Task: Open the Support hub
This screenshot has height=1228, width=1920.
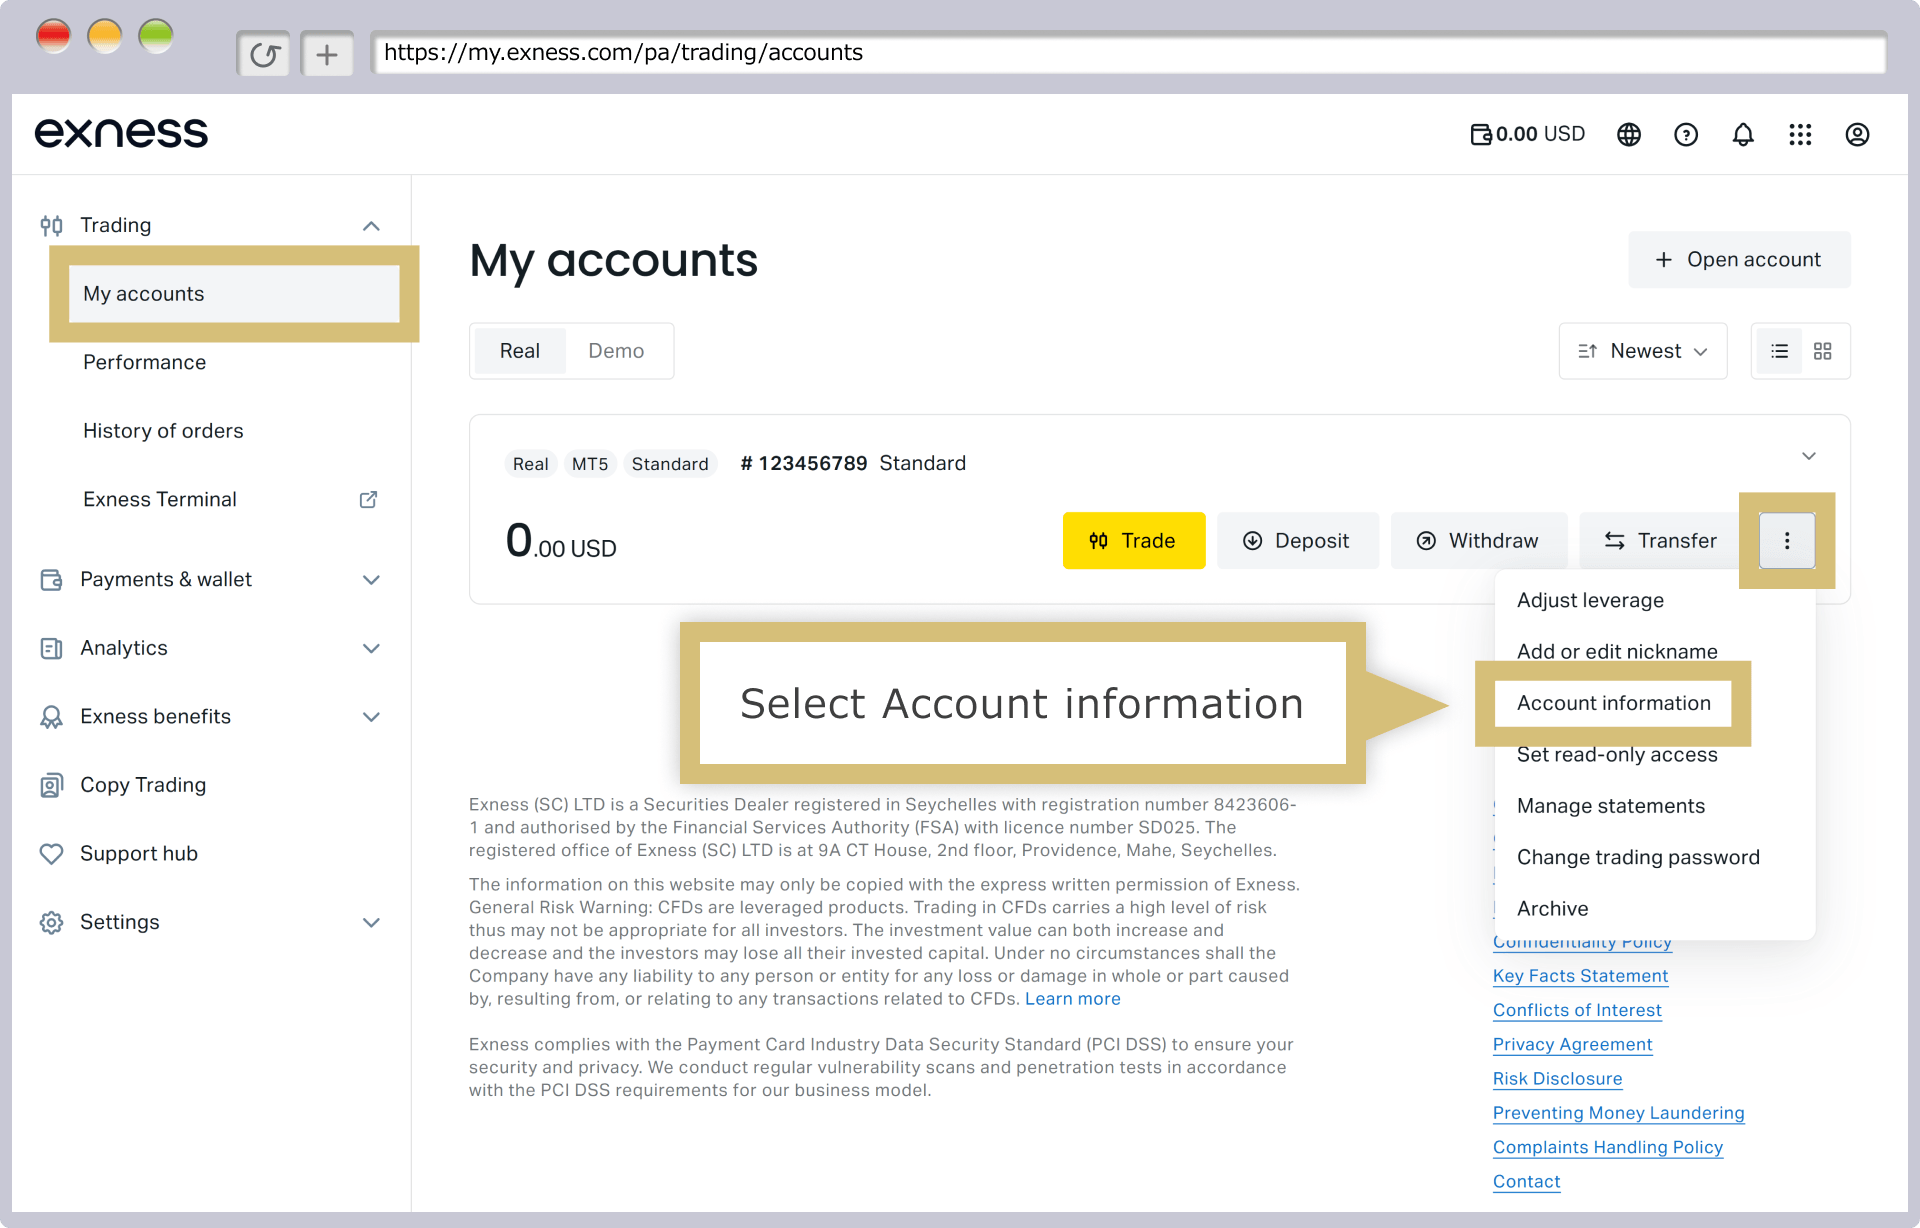Action: click(x=139, y=854)
